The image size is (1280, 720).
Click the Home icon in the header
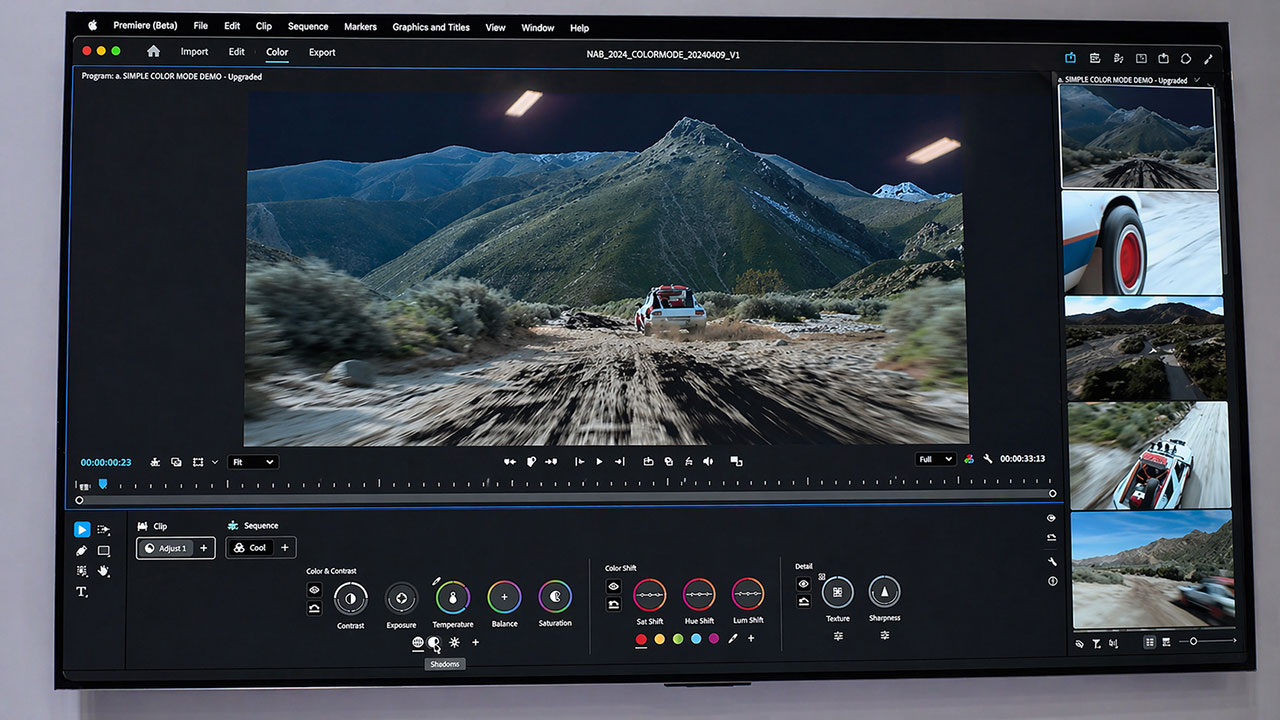(153, 52)
